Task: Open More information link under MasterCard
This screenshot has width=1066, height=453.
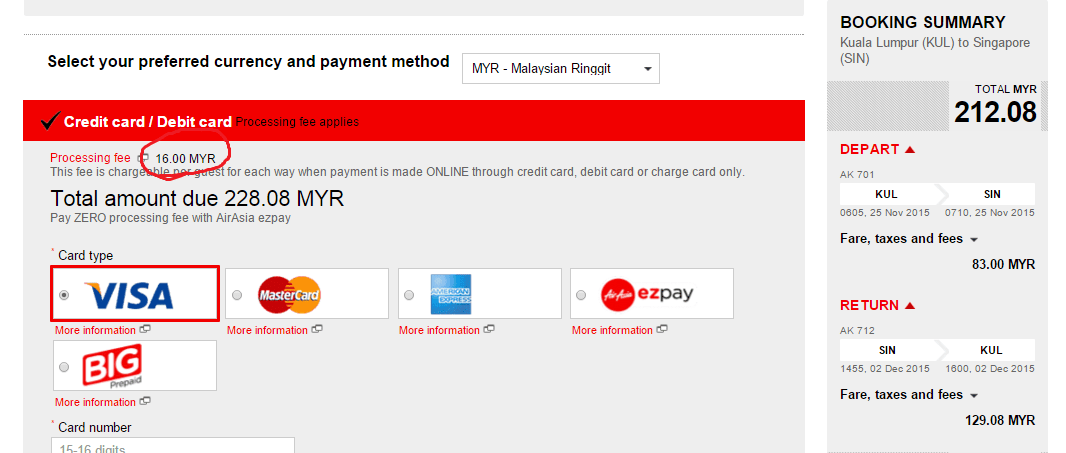Action: coord(267,331)
